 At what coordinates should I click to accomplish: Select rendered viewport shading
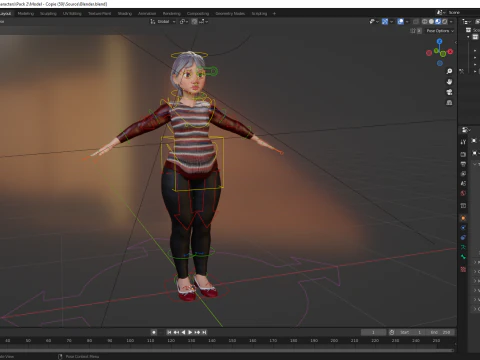[x=444, y=21]
